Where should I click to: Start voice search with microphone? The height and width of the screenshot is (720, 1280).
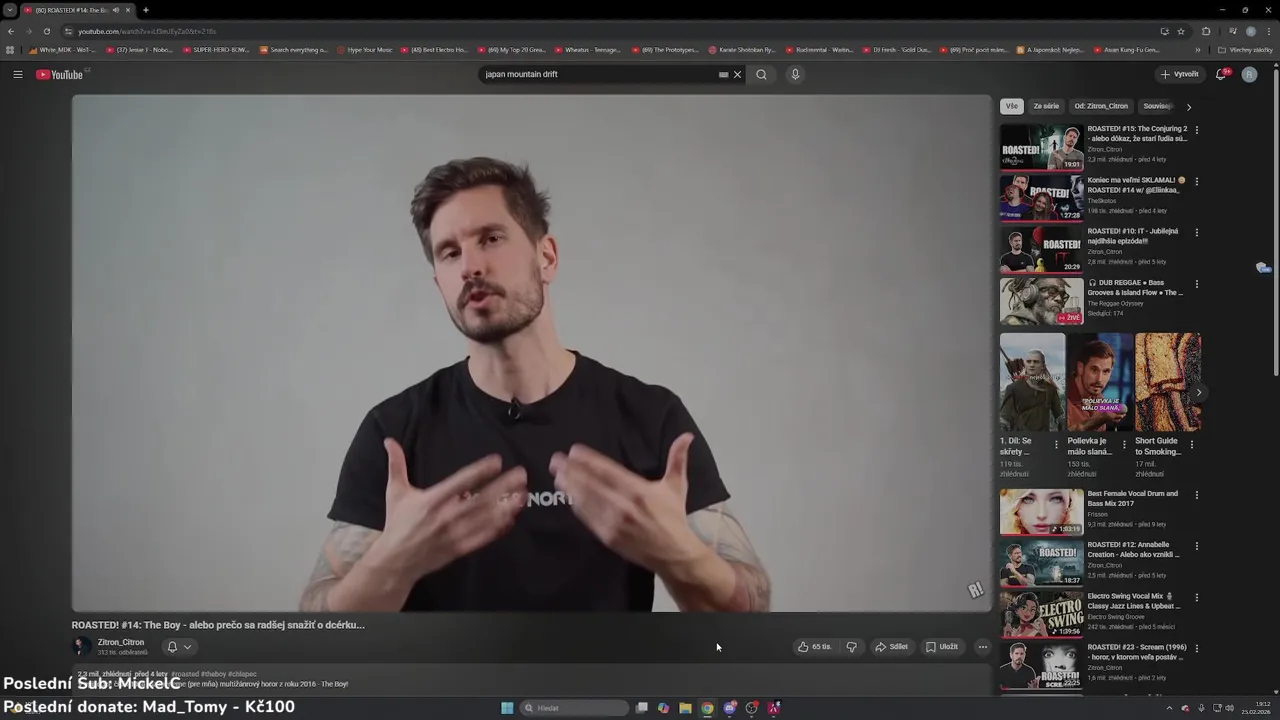[x=795, y=74]
